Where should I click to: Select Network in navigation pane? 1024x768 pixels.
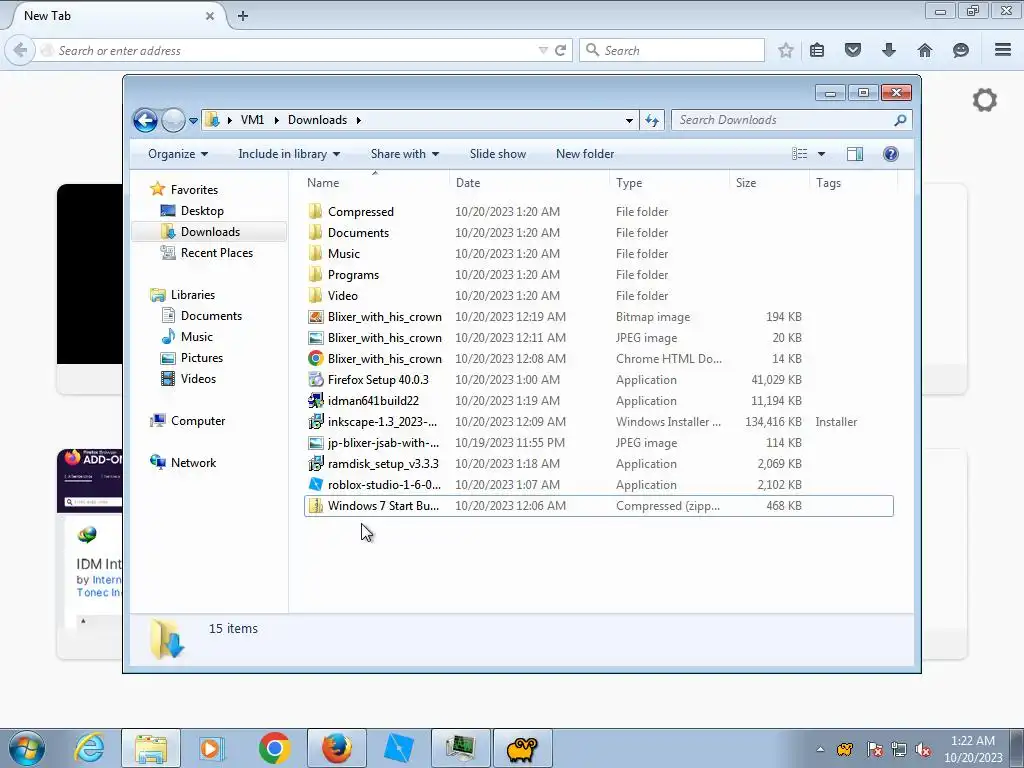(193, 463)
